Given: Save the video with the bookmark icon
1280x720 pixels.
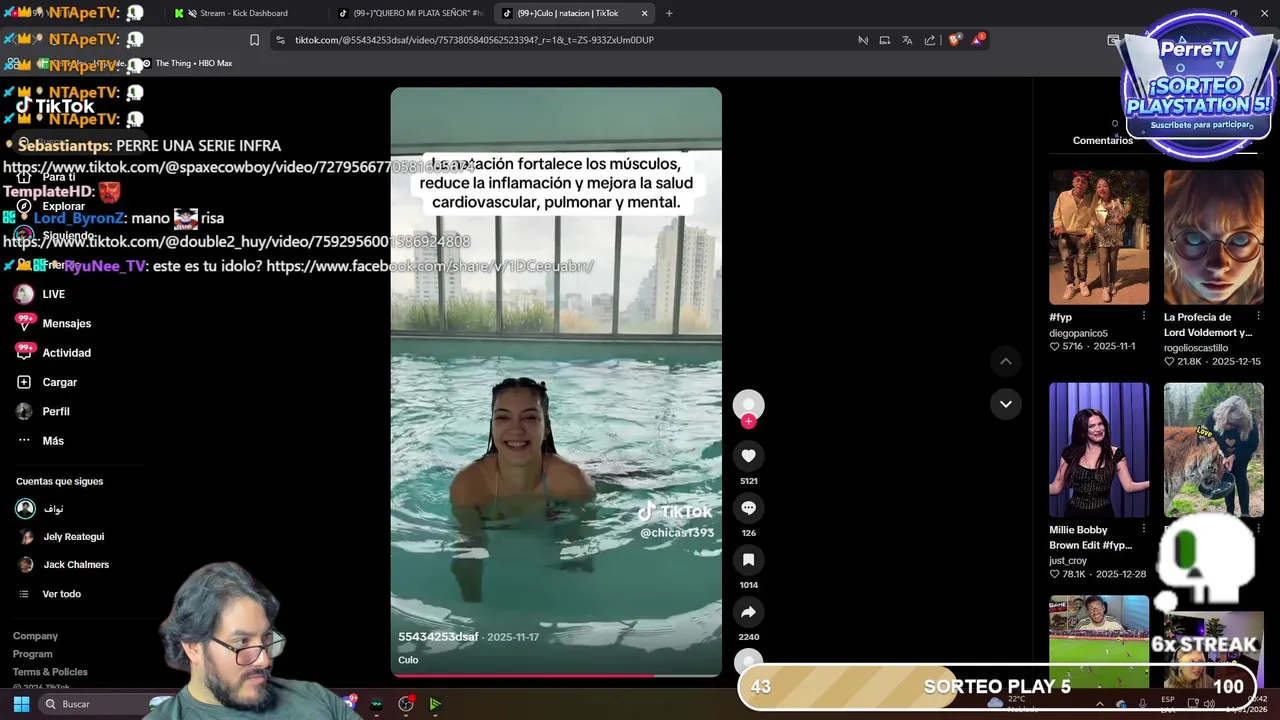Looking at the screenshot, I should coord(748,560).
